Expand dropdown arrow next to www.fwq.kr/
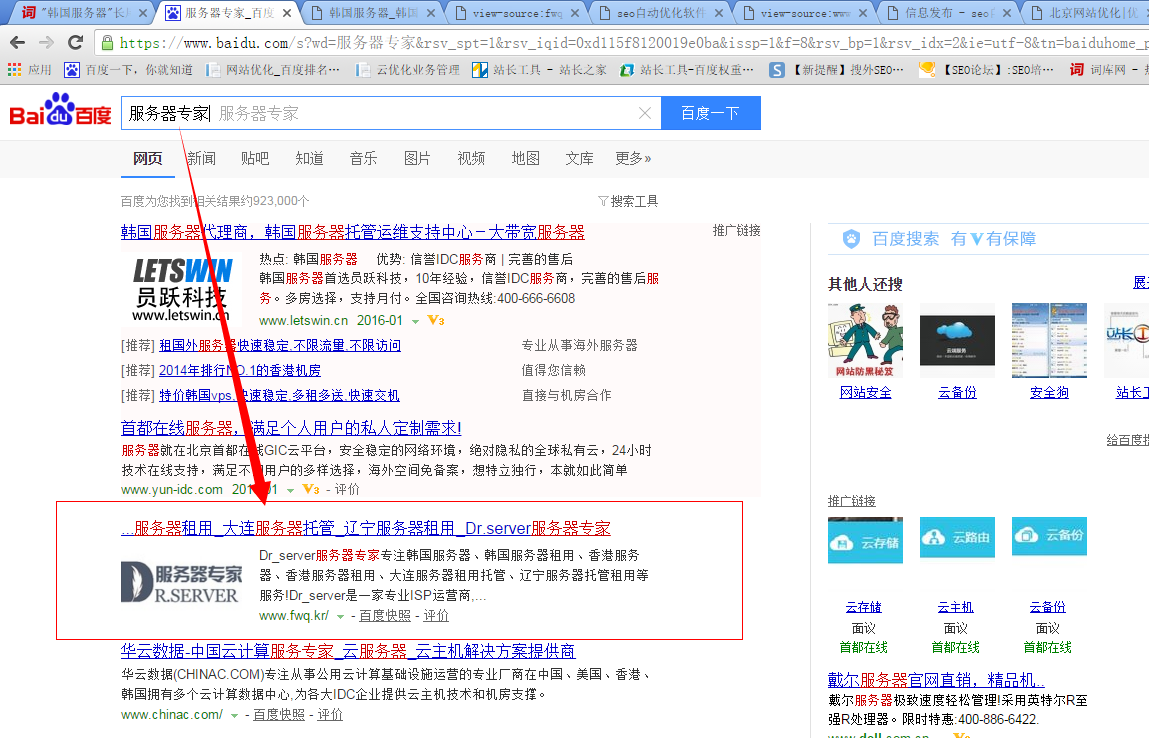This screenshot has width=1149, height=738. click(341, 617)
